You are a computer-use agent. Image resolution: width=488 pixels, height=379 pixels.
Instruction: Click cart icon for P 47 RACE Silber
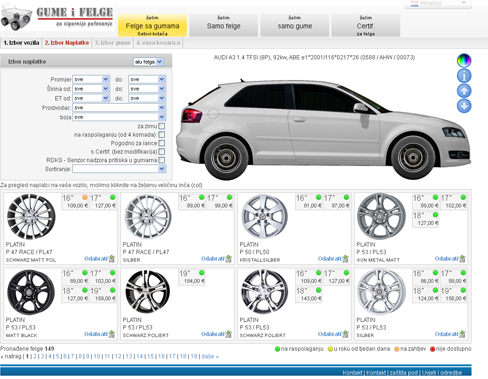(x=228, y=259)
